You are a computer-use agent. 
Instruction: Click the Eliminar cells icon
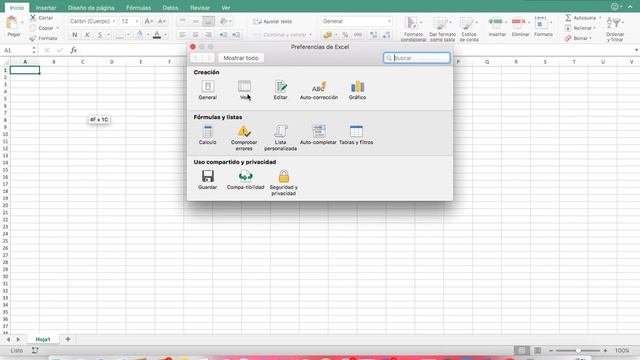[x=519, y=22]
